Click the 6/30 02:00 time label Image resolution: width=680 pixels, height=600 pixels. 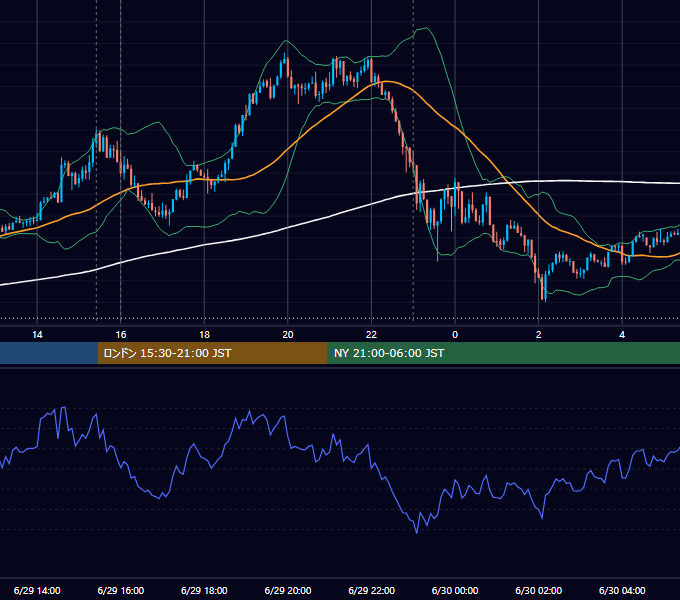539,590
